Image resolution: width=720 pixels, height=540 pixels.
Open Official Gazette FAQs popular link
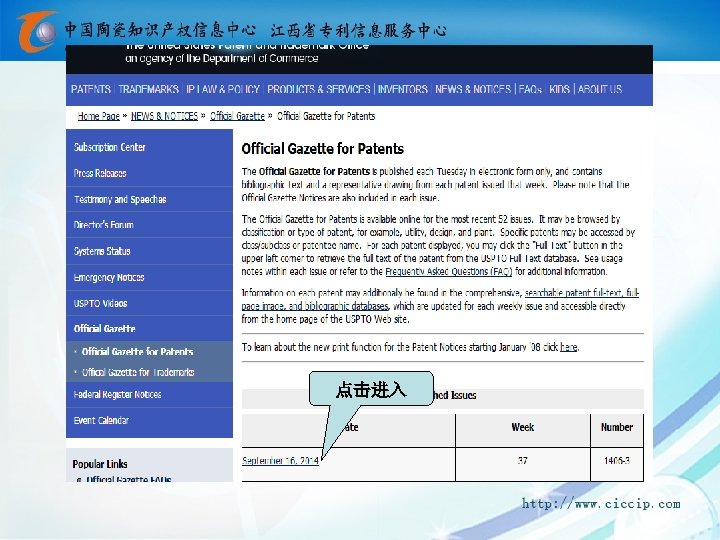(x=129, y=479)
